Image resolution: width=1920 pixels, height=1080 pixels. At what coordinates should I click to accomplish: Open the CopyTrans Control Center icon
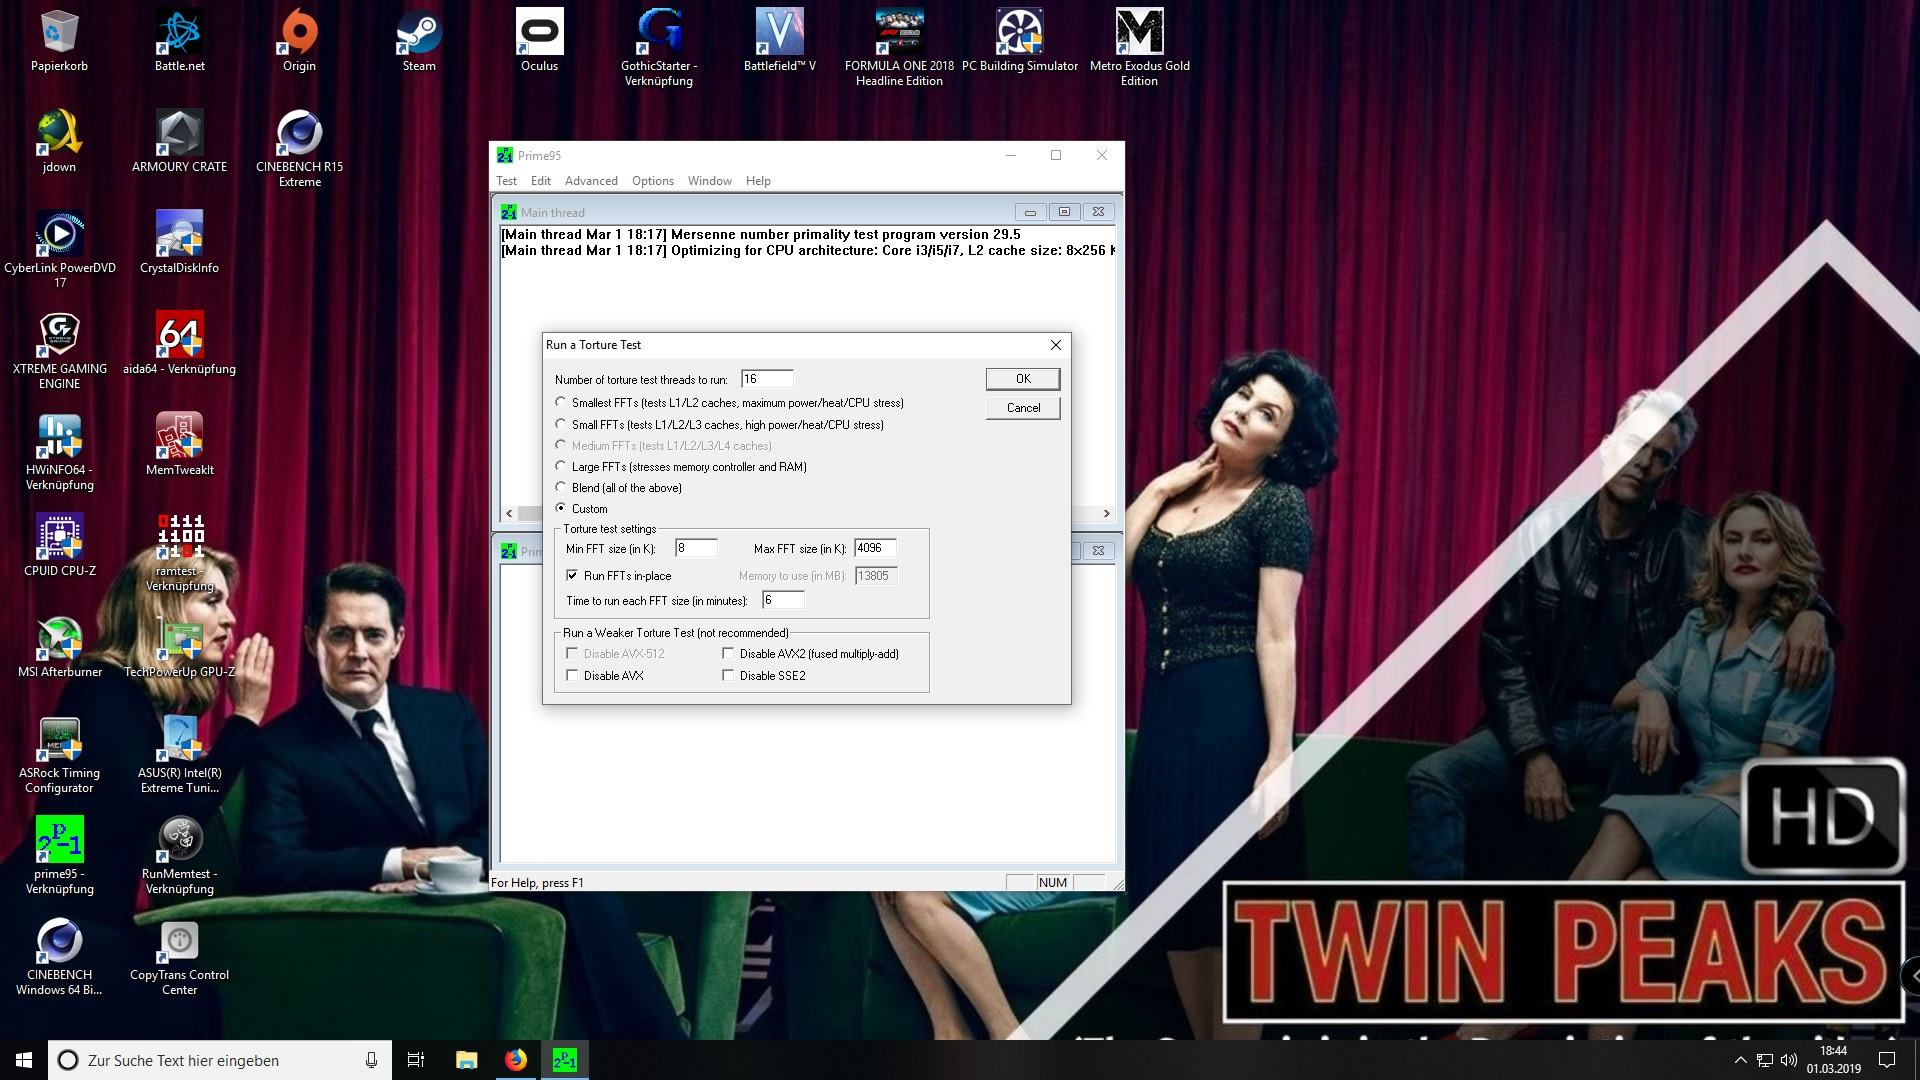click(180, 941)
